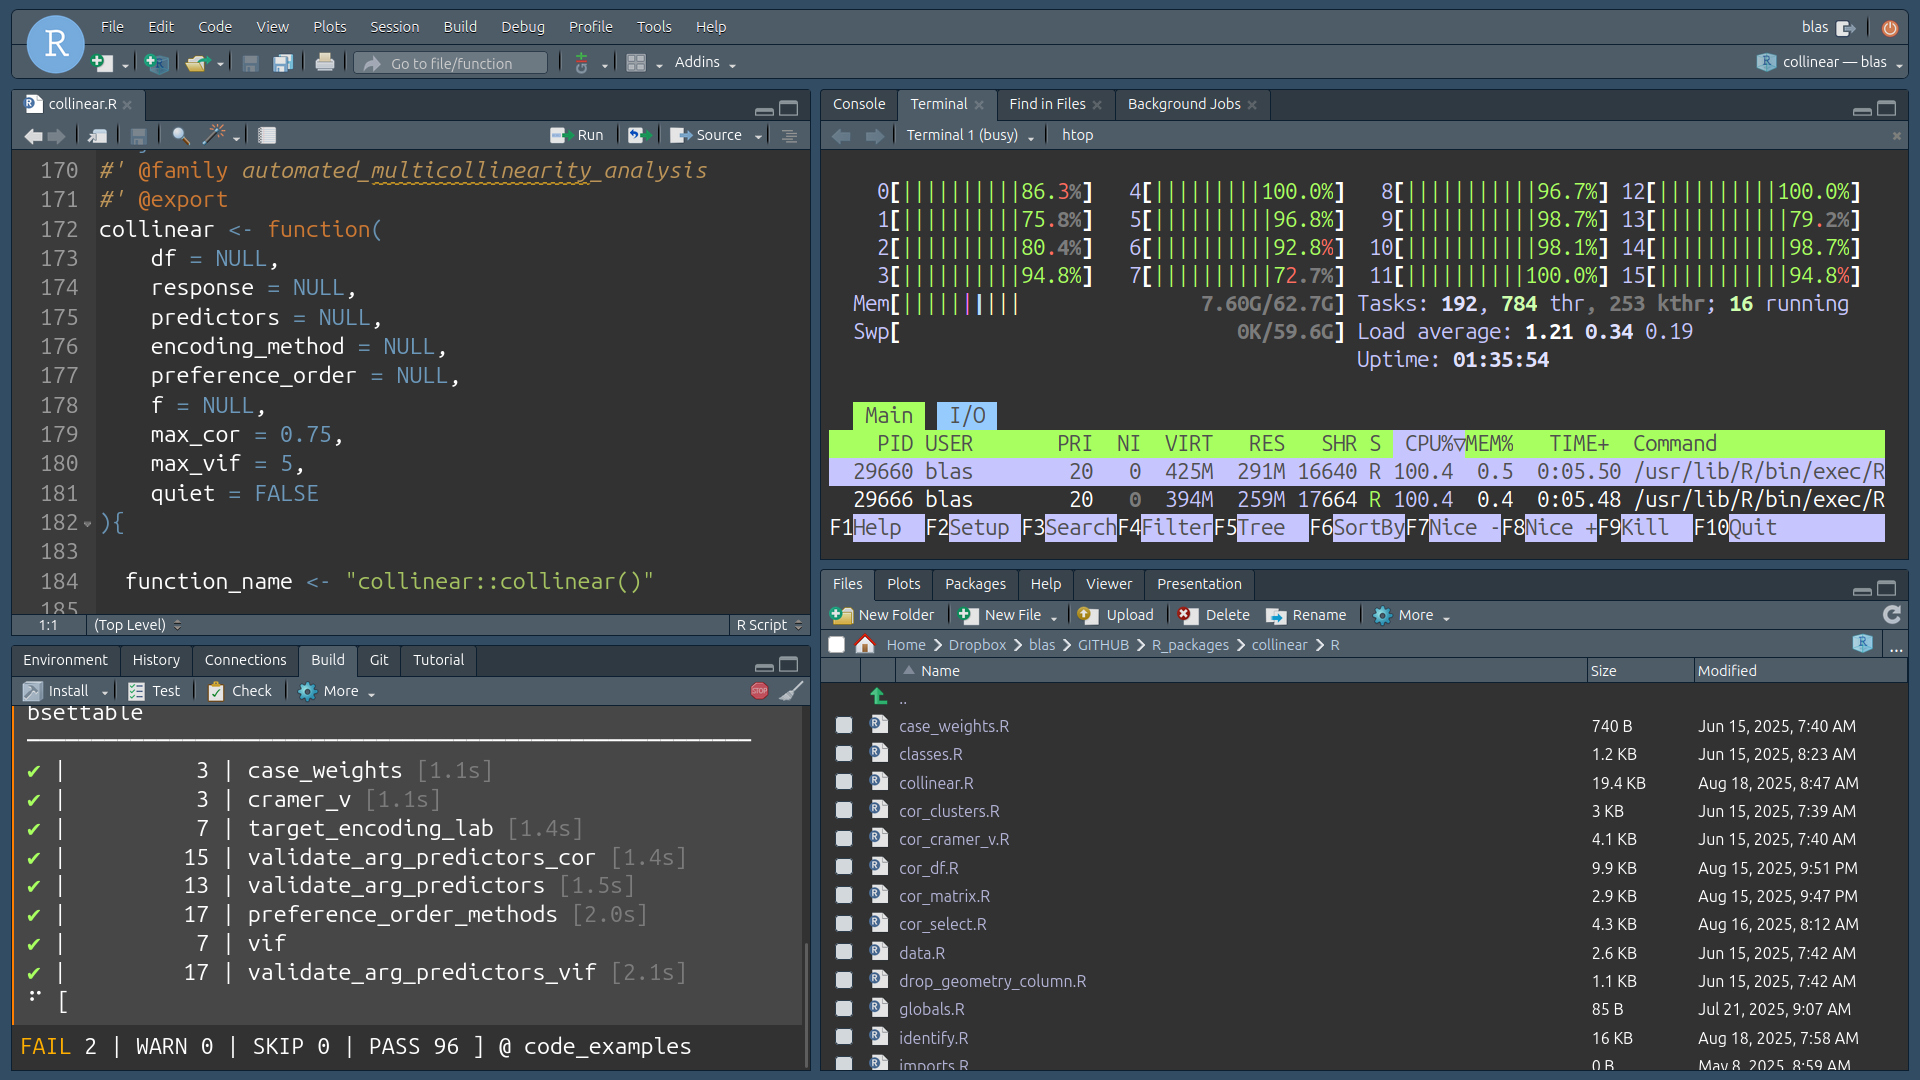This screenshot has height=1080, width=1920.
Task: Clear build output with the broom icon
Action: pos(791,691)
